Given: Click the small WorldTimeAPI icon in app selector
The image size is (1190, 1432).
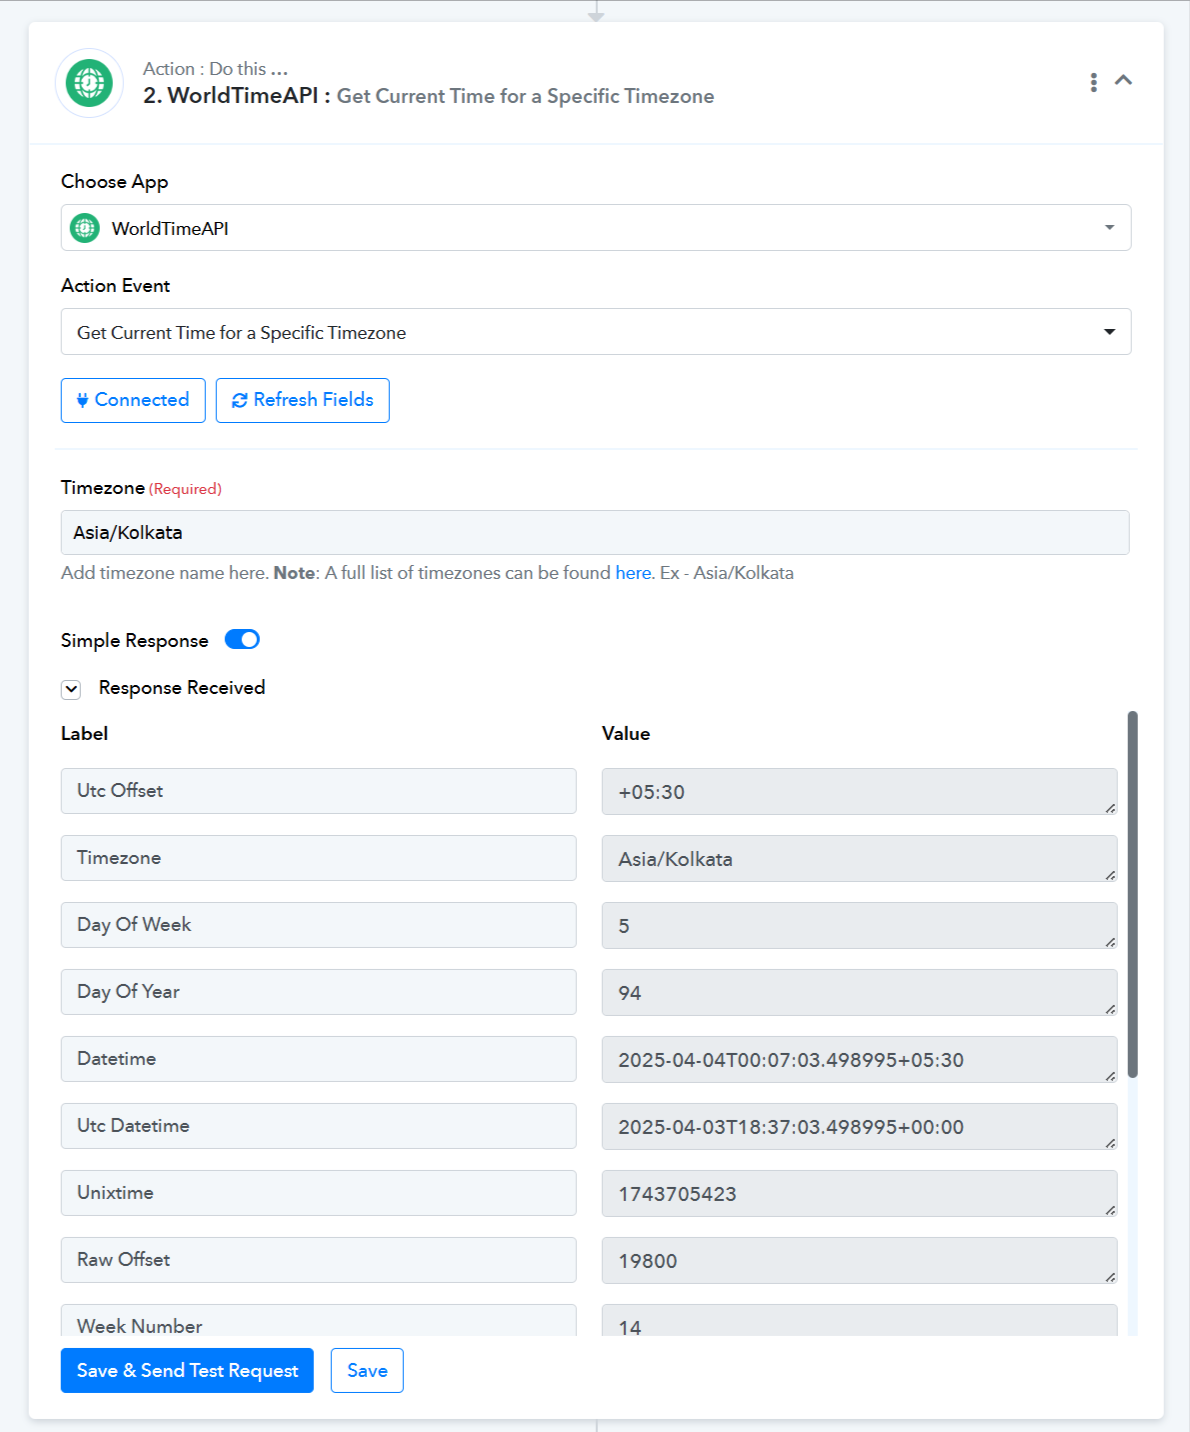Looking at the screenshot, I should 85,228.
